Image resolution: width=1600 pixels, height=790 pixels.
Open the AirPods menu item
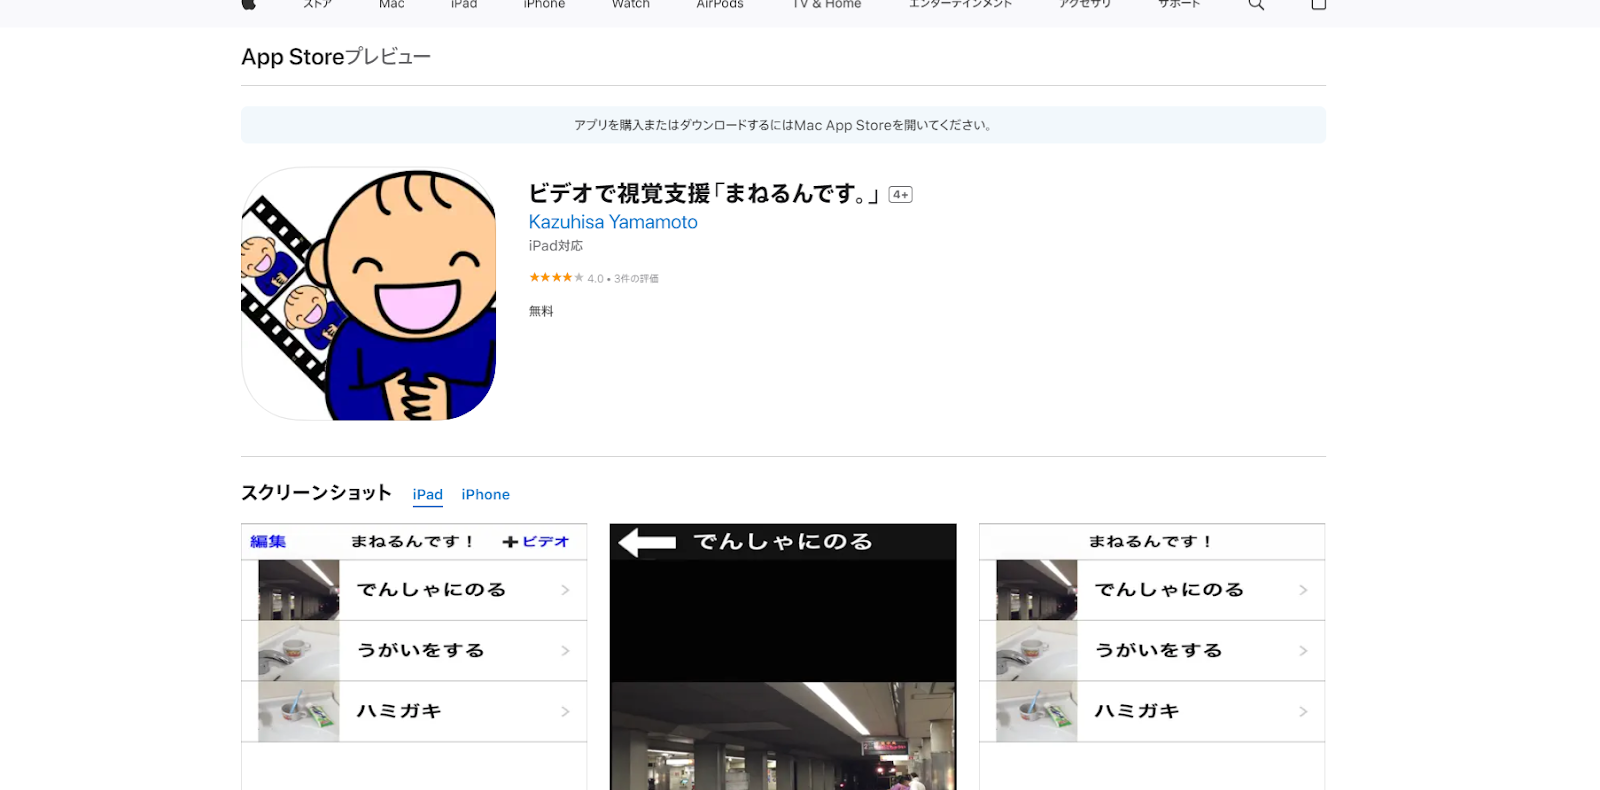tap(720, 4)
